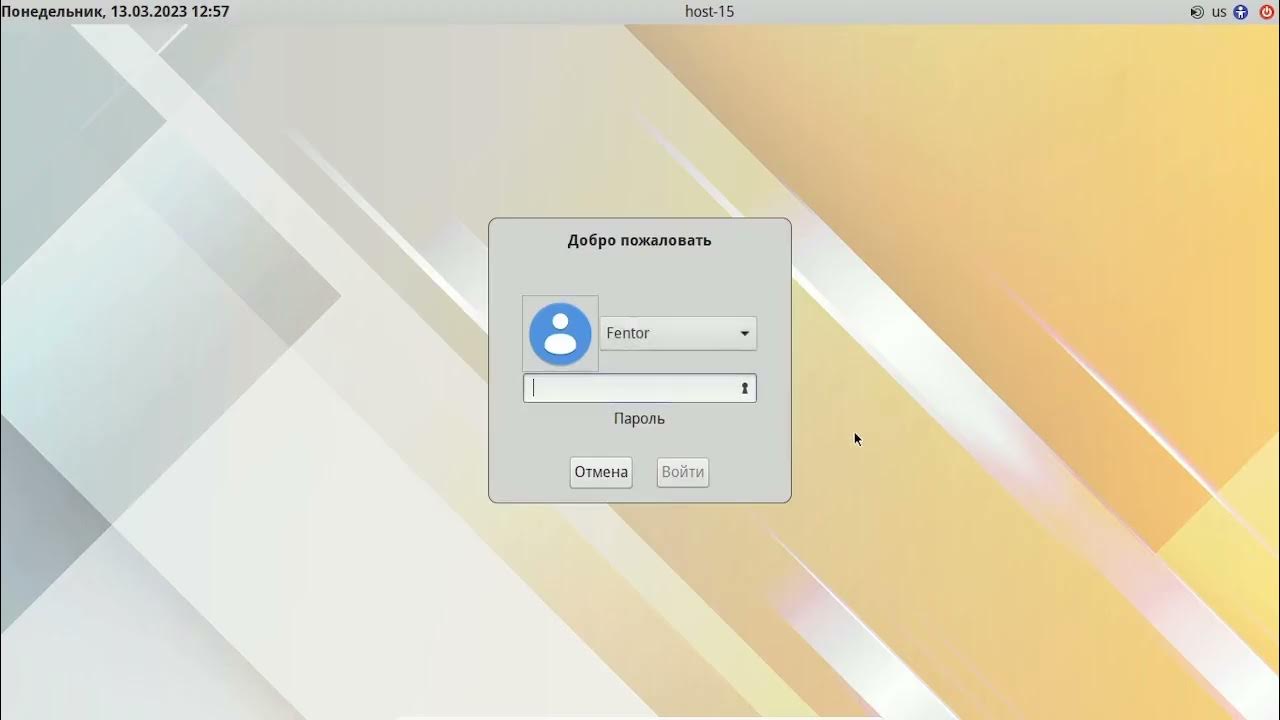The height and width of the screenshot is (720, 1280).
Task: Open the Fentor user dropdown
Action: pos(679,333)
